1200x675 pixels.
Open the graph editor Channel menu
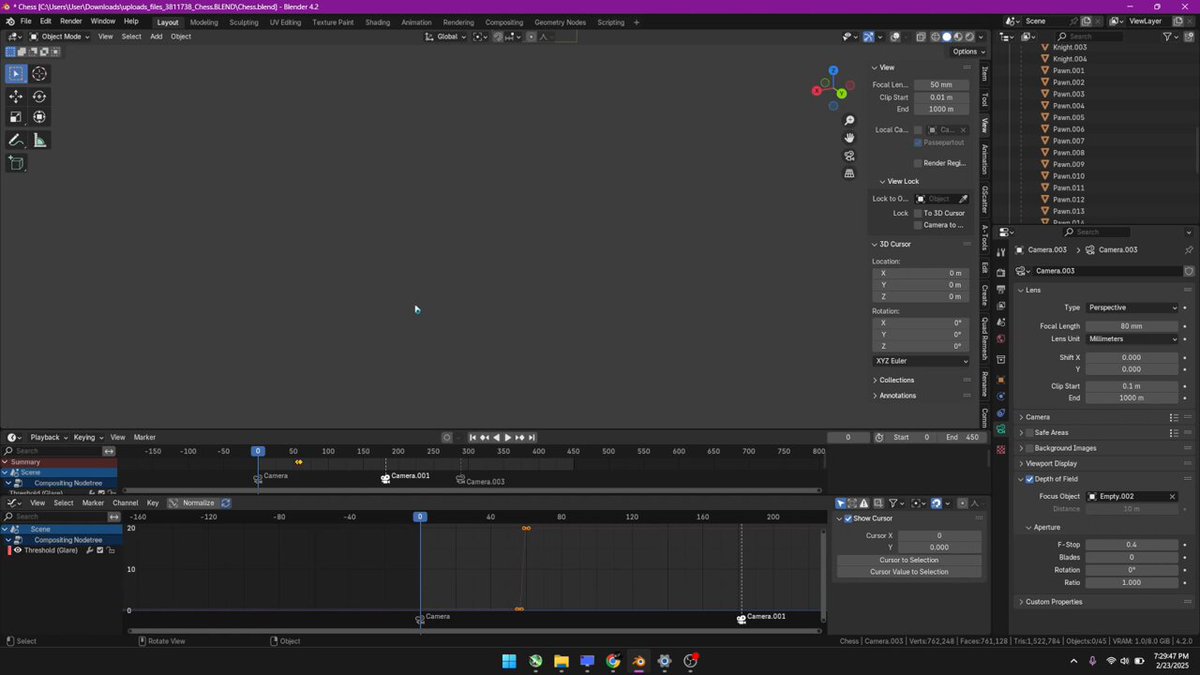[125, 503]
